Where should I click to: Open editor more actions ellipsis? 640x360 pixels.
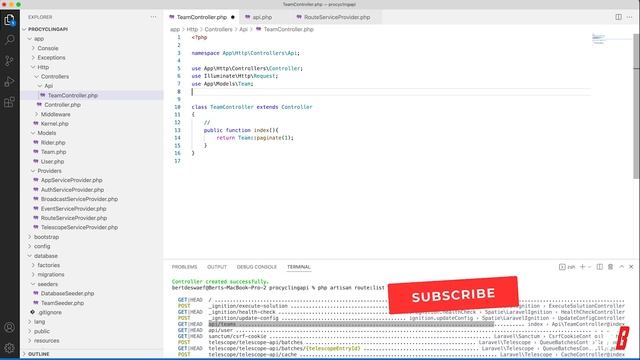point(630,17)
